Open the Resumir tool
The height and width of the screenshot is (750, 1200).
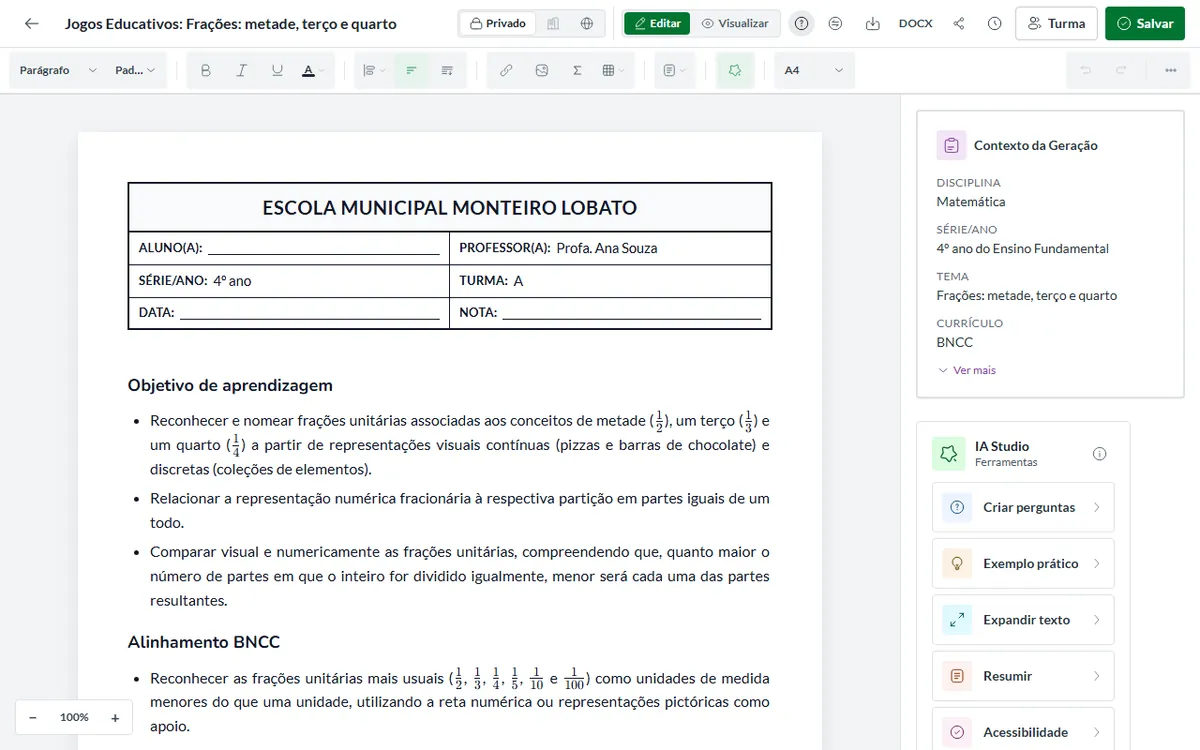click(1023, 676)
